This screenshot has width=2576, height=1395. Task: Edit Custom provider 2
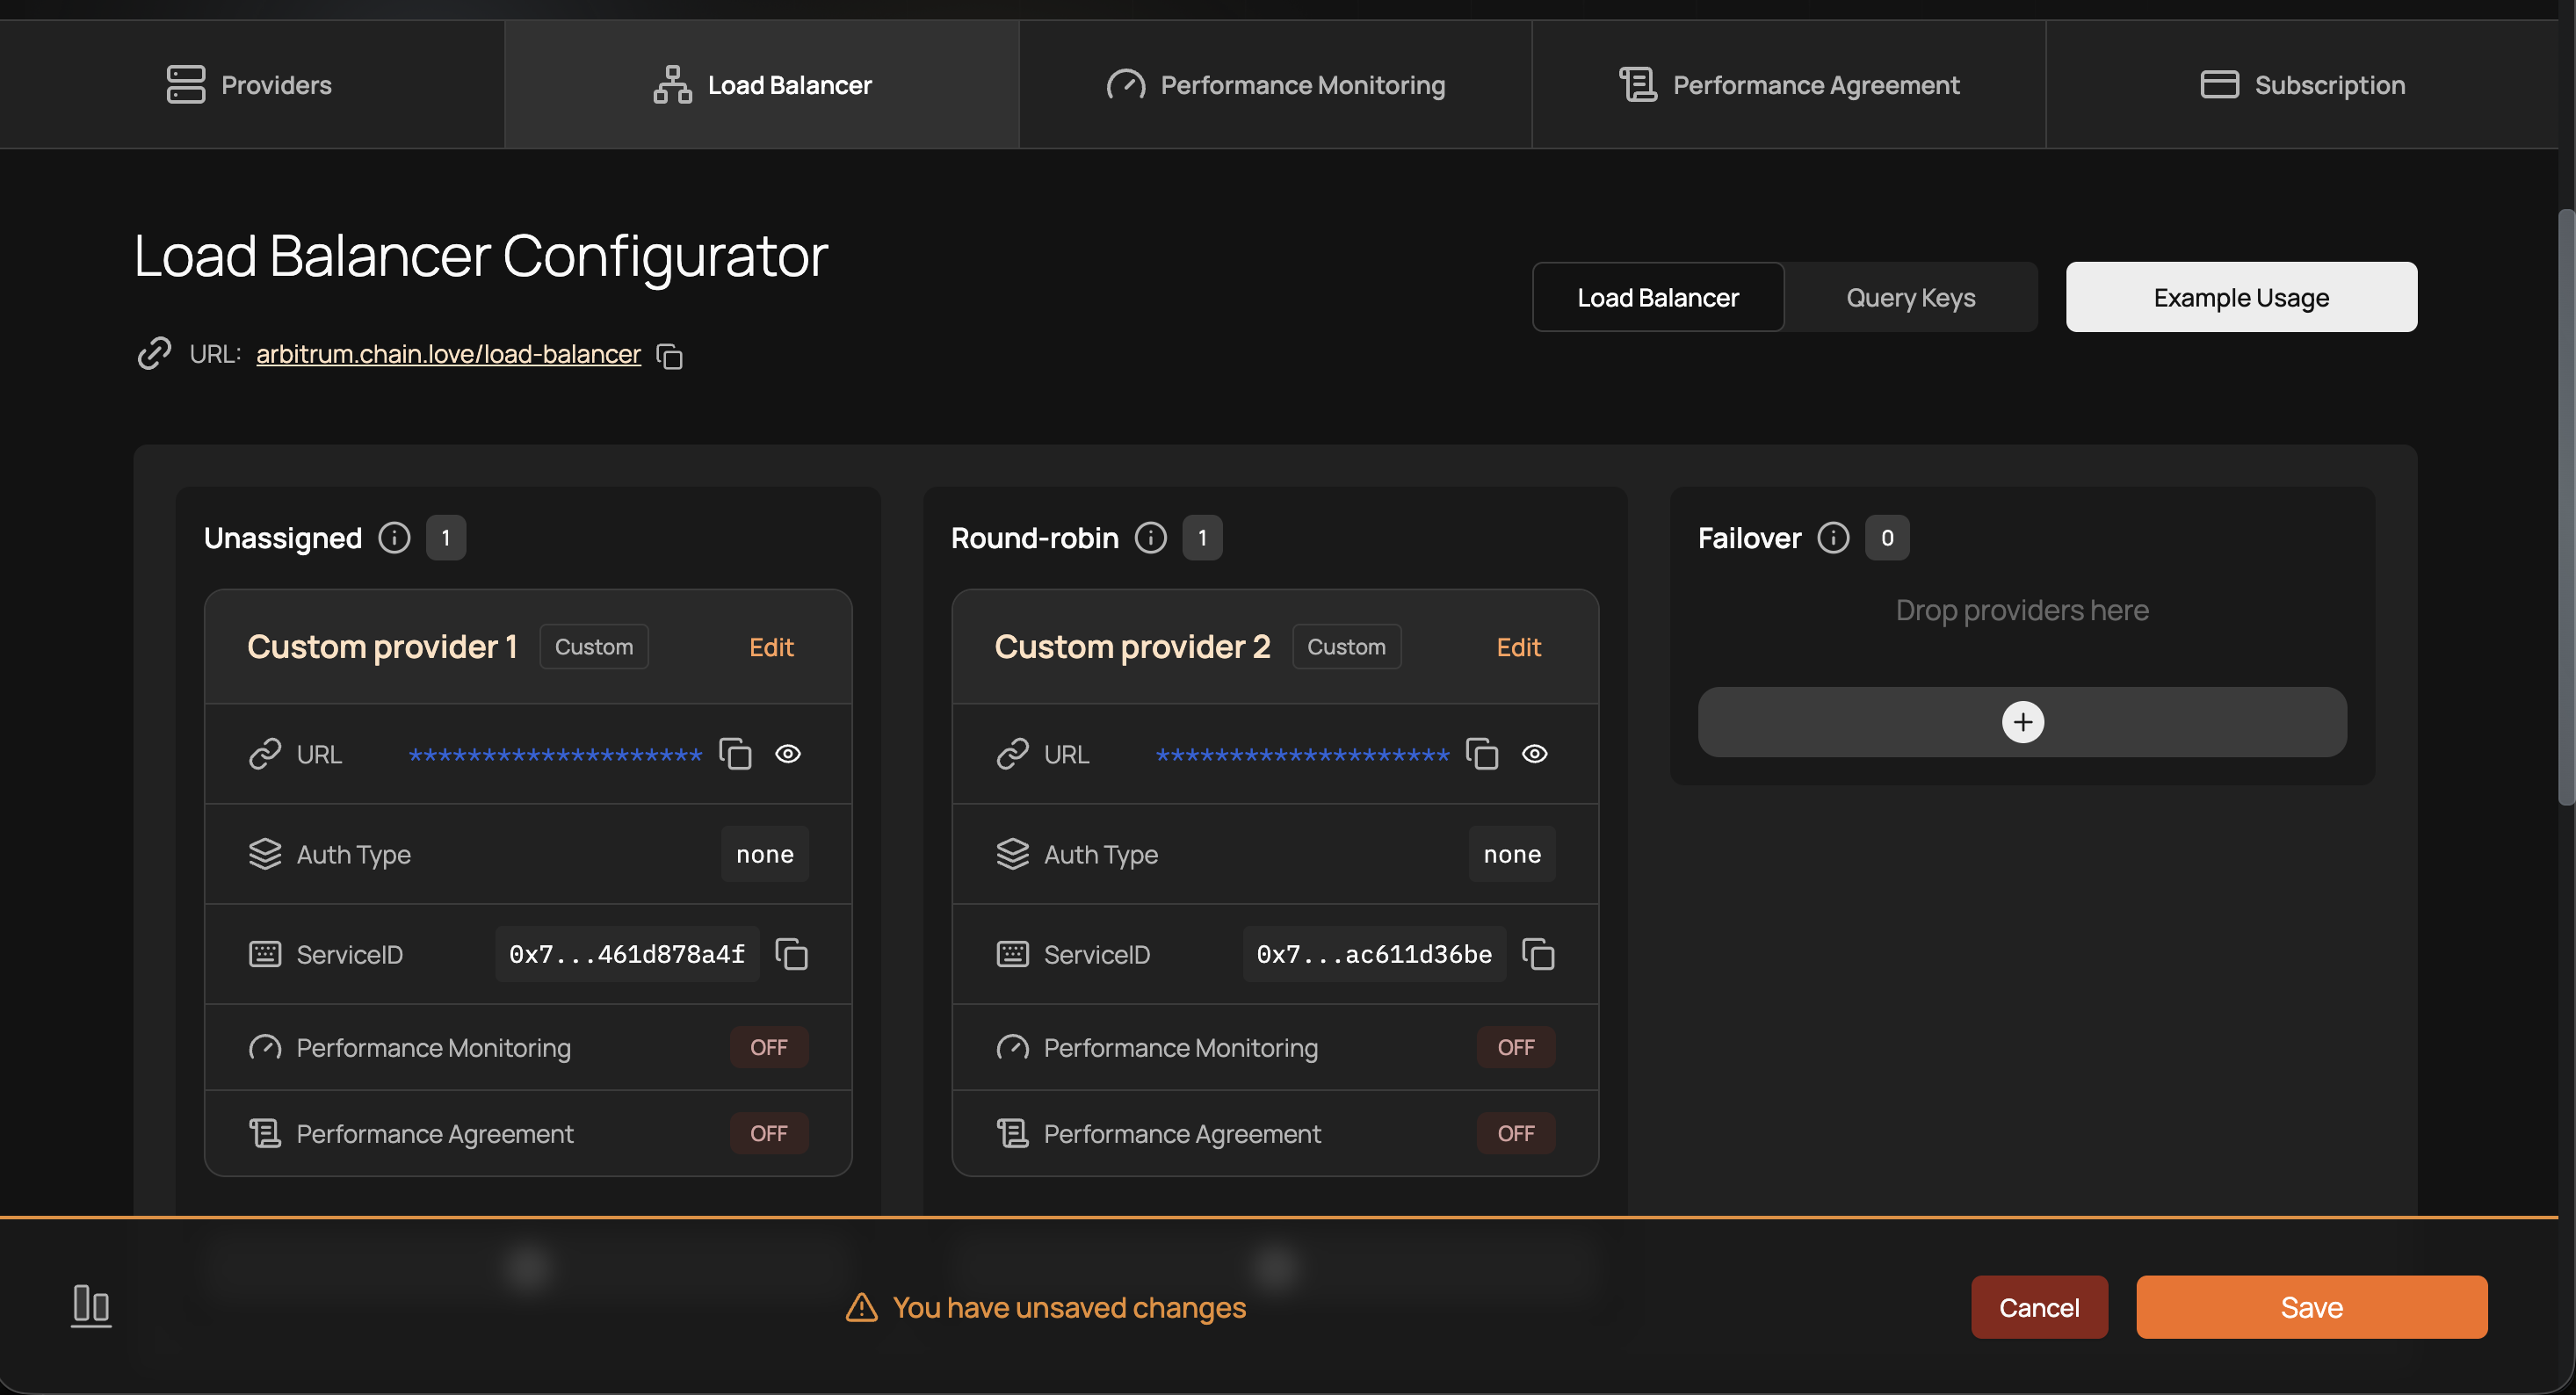click(x=1518, y=647)
